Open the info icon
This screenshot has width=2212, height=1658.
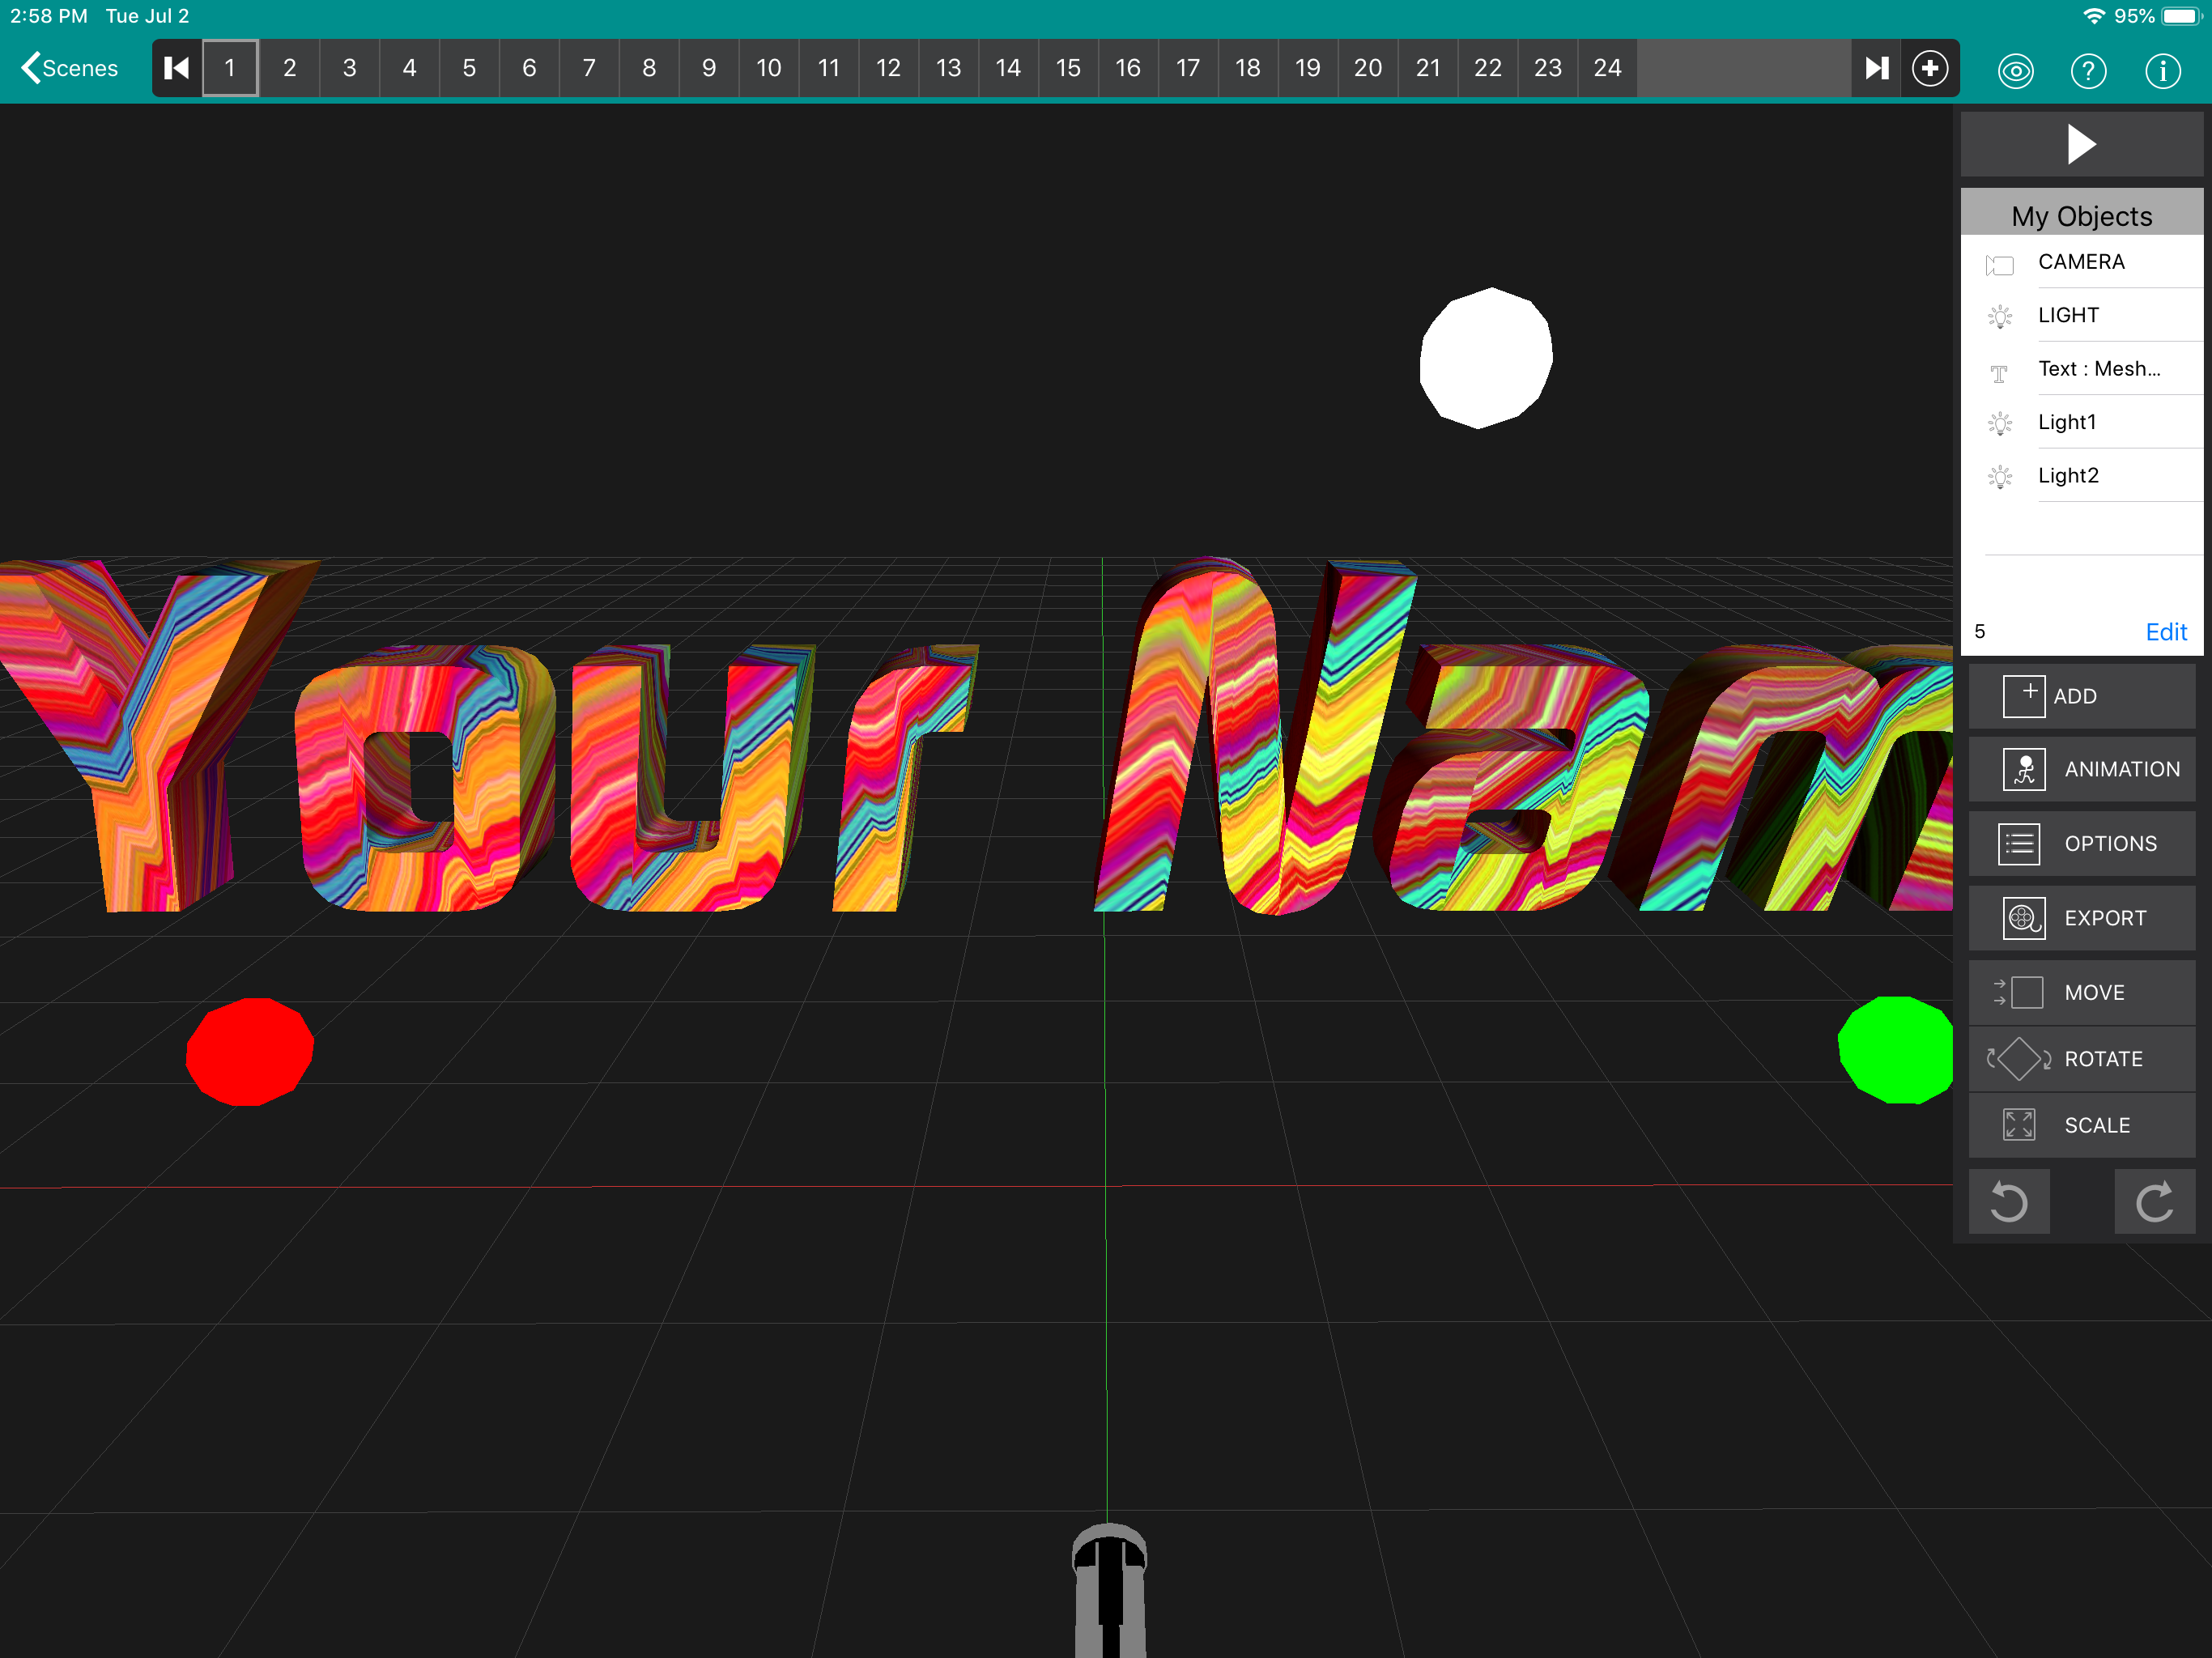(2162, 71)
